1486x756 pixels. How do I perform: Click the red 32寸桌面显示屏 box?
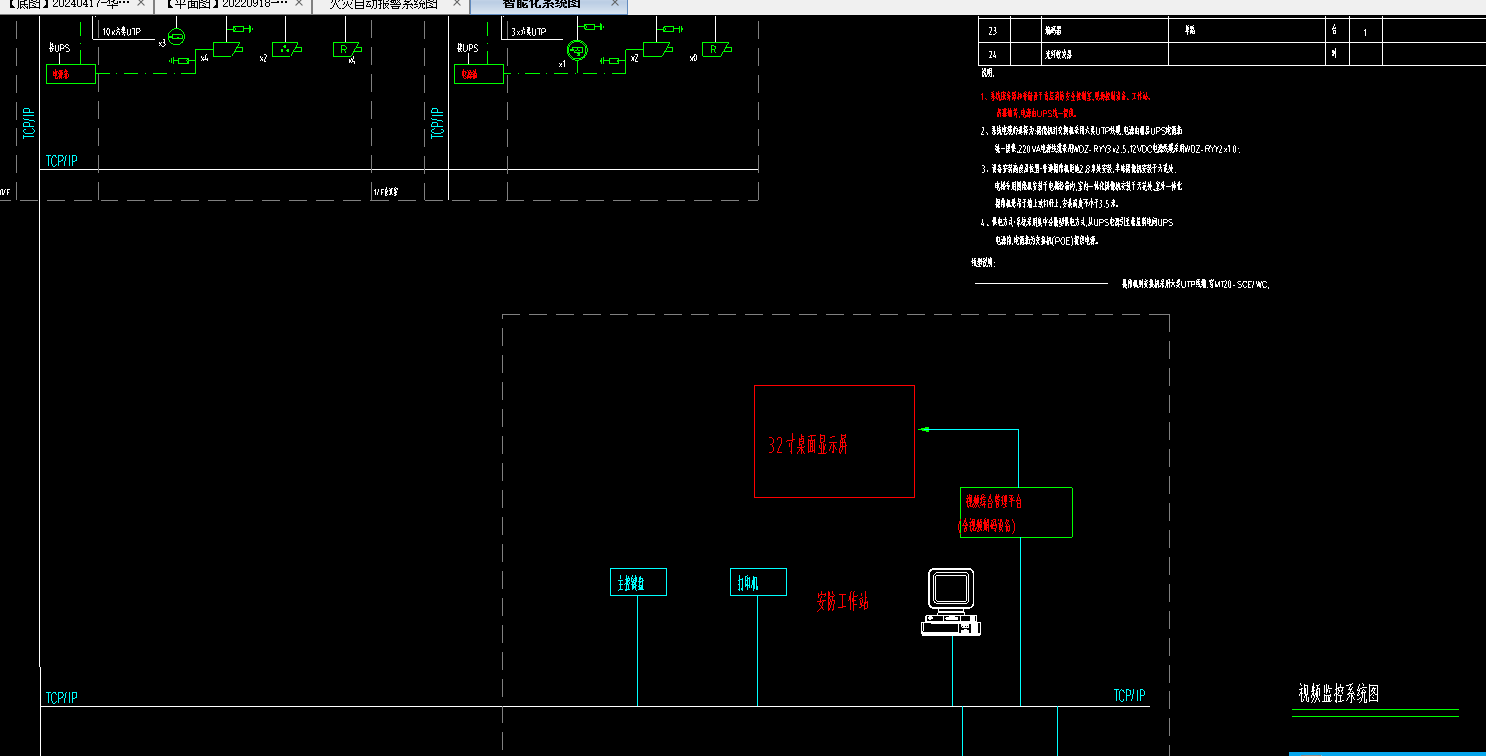834,441
